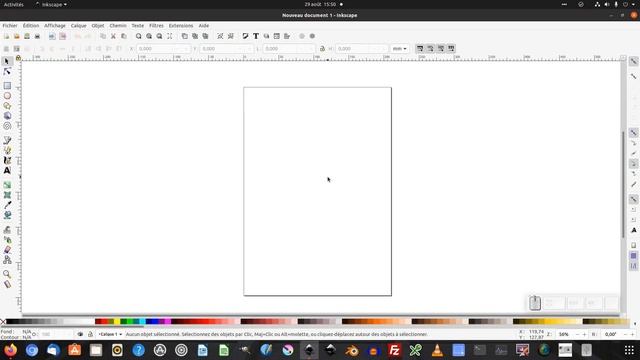Open the Édition menu

pyautogui.click(x=31, y=25)
